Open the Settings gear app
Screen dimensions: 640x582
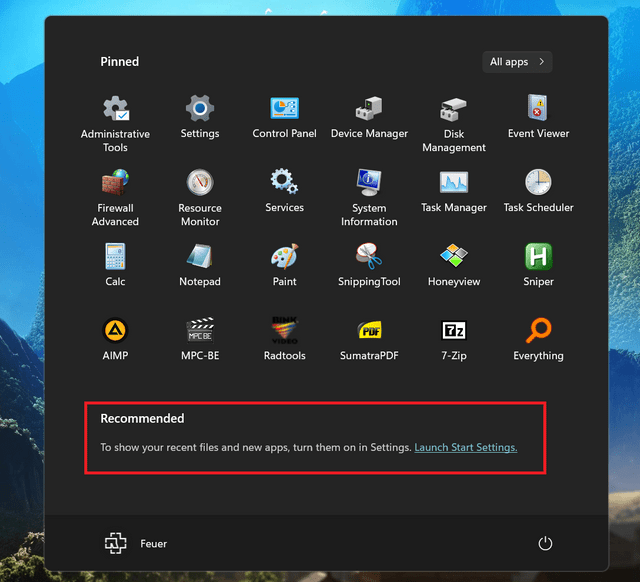click(x=200, y=118)
